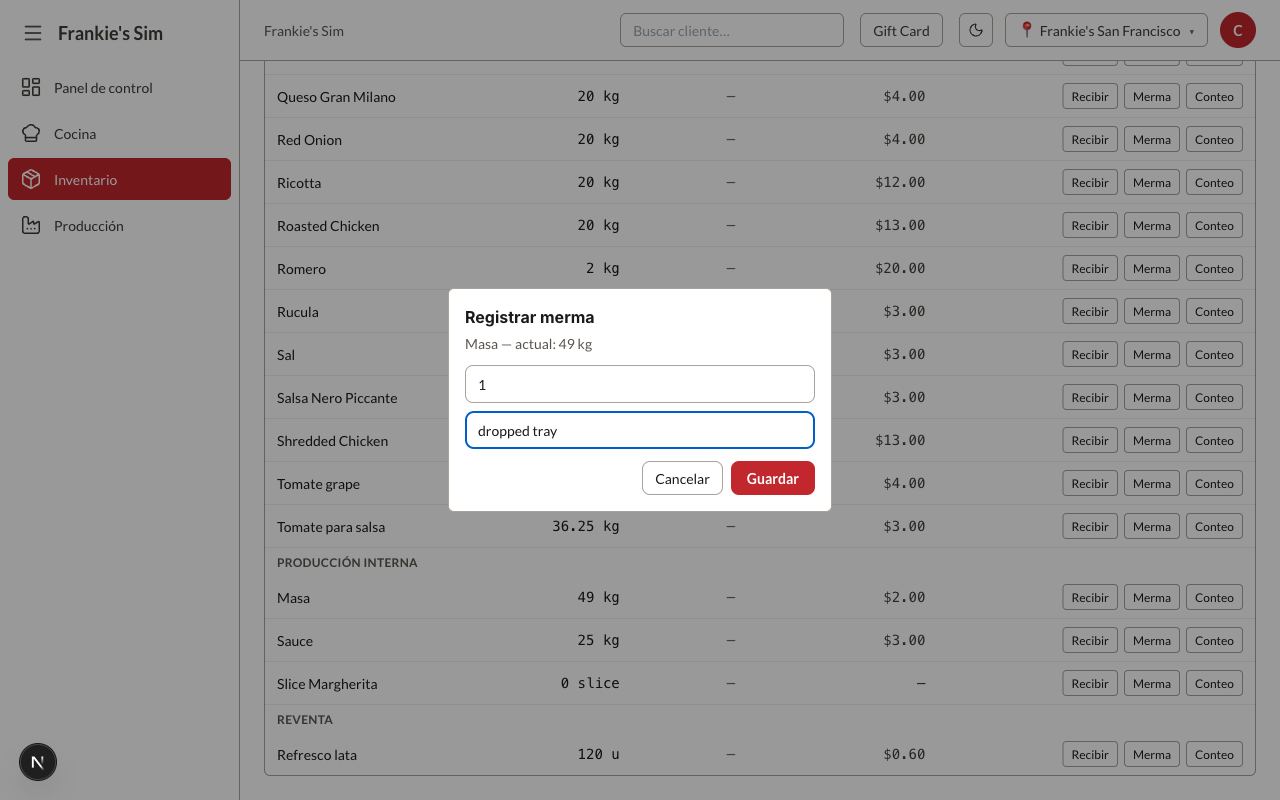Image resolution: width=1280 pixels, height=800 pixels.
Task: Click Conteo for Shredded Chicken
Action: pos(1214,441)
